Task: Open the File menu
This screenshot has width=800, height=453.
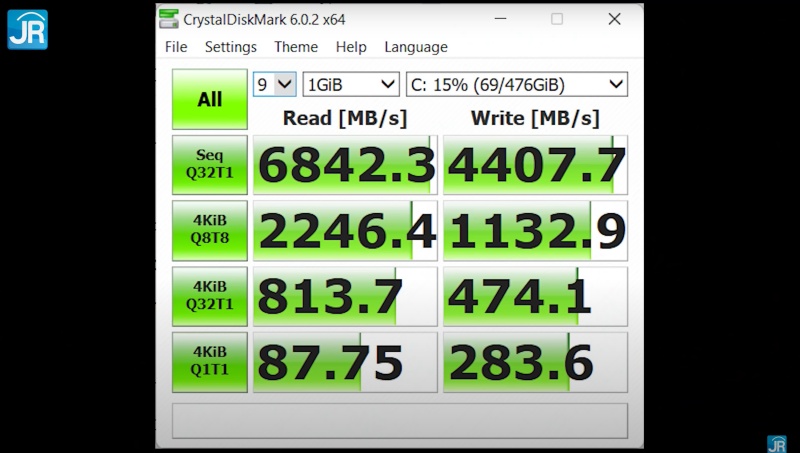Action: pos(176,47)
